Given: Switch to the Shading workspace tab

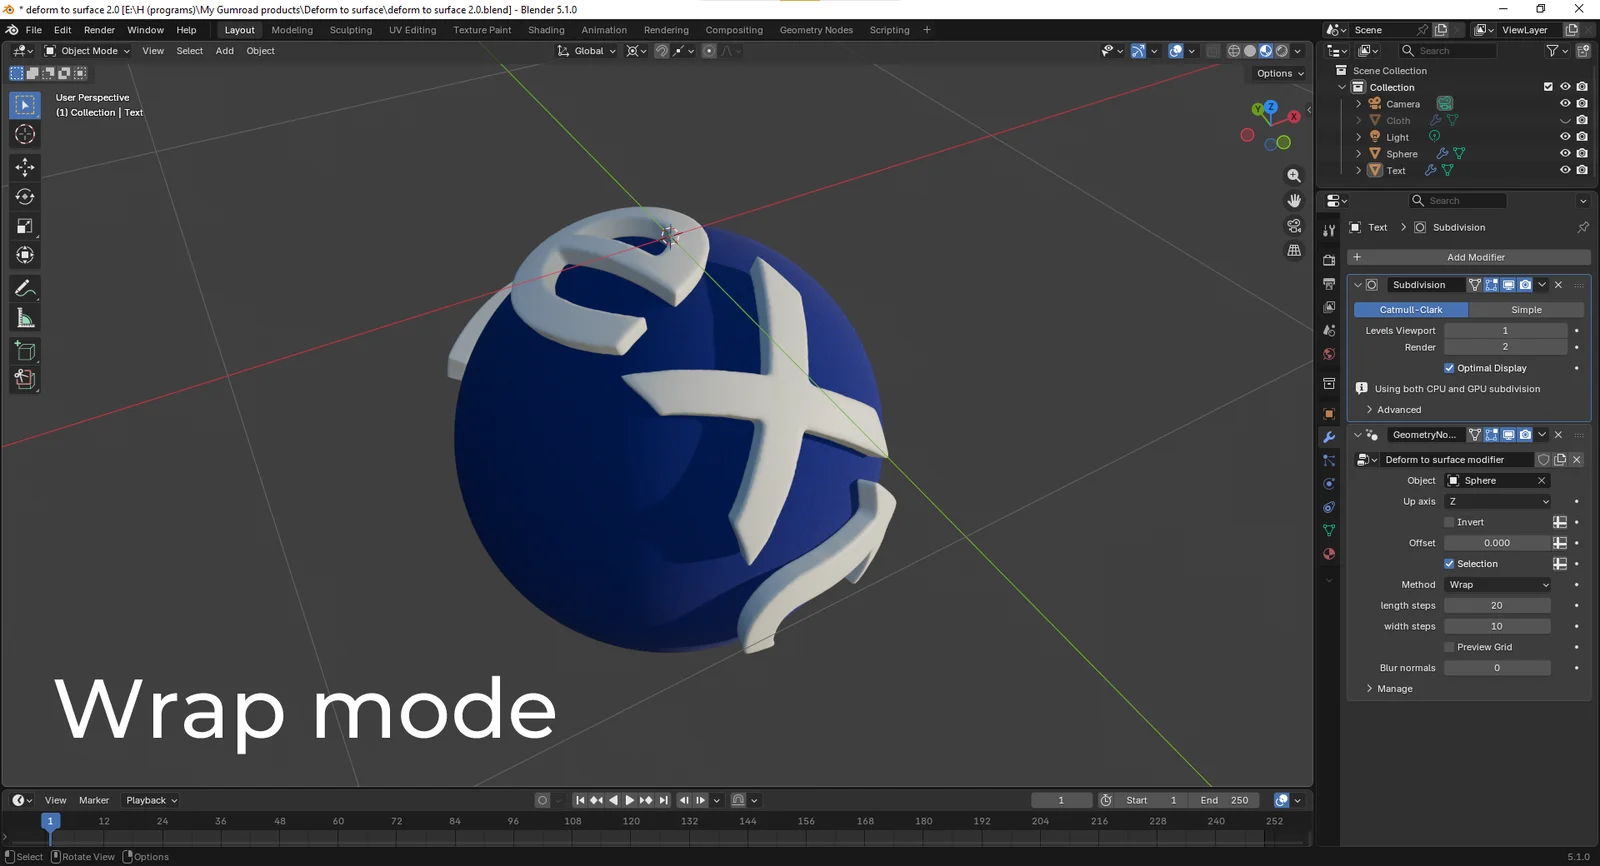Looking at the screenshot, I should point(546,30).
